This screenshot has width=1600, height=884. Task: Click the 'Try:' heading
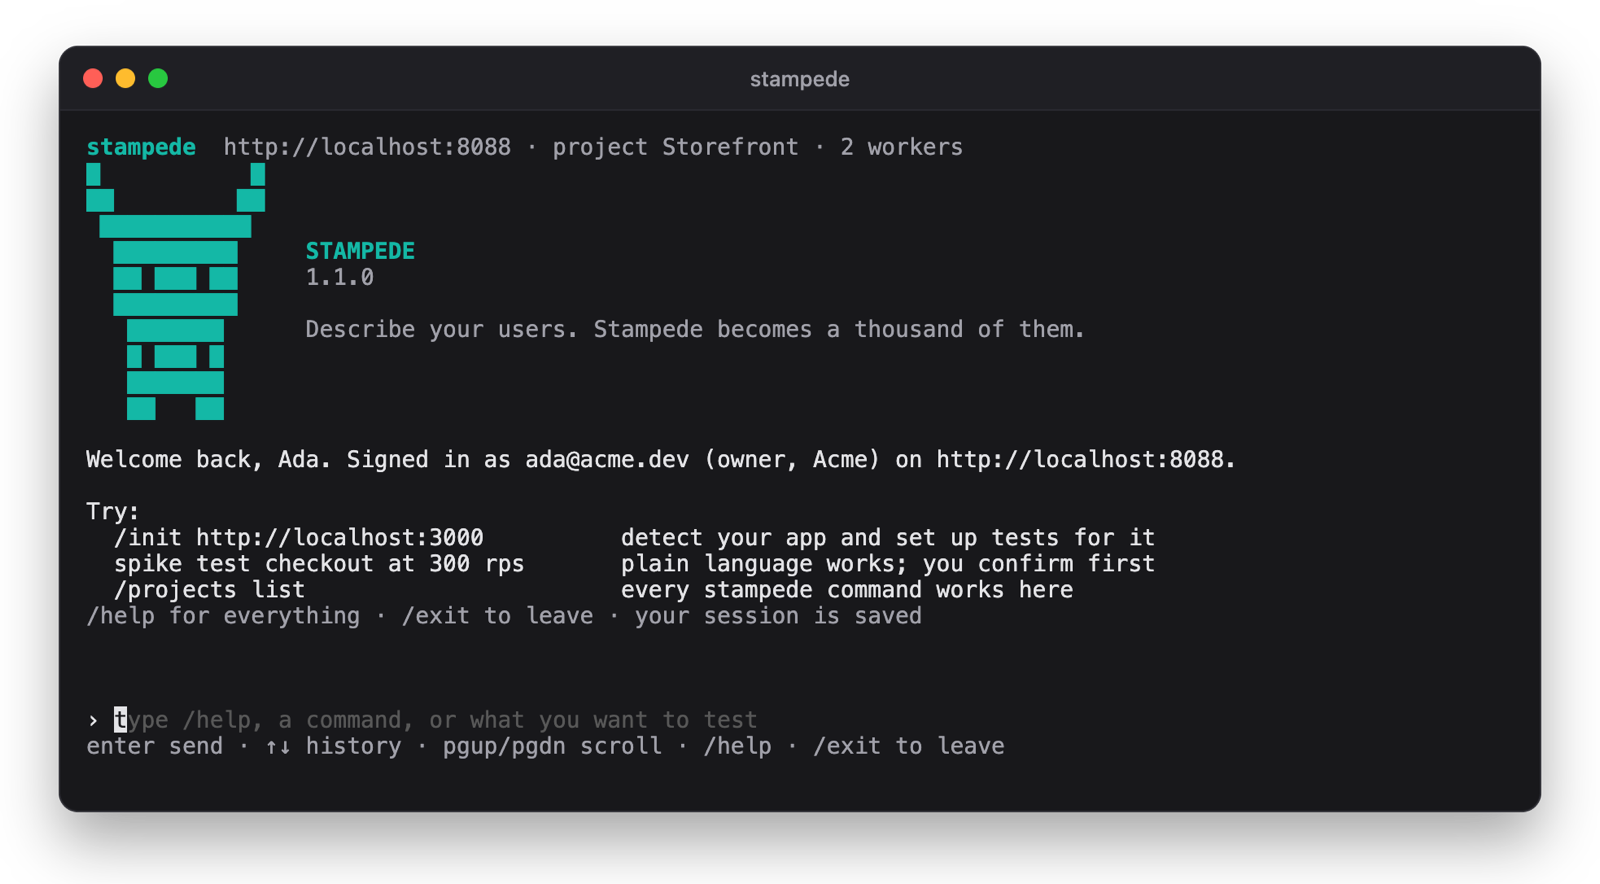(x=113, y=511)
